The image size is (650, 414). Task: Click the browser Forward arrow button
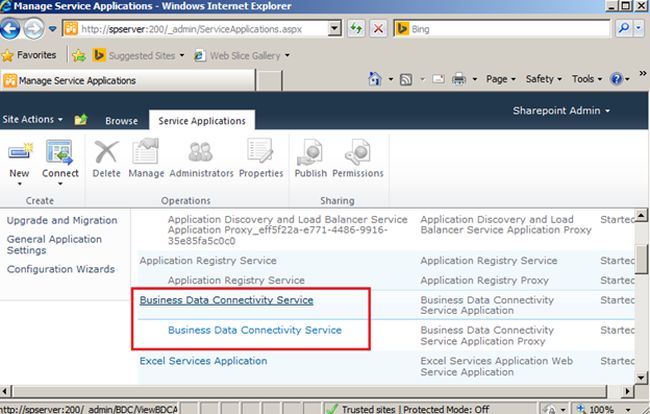point(34,29)
